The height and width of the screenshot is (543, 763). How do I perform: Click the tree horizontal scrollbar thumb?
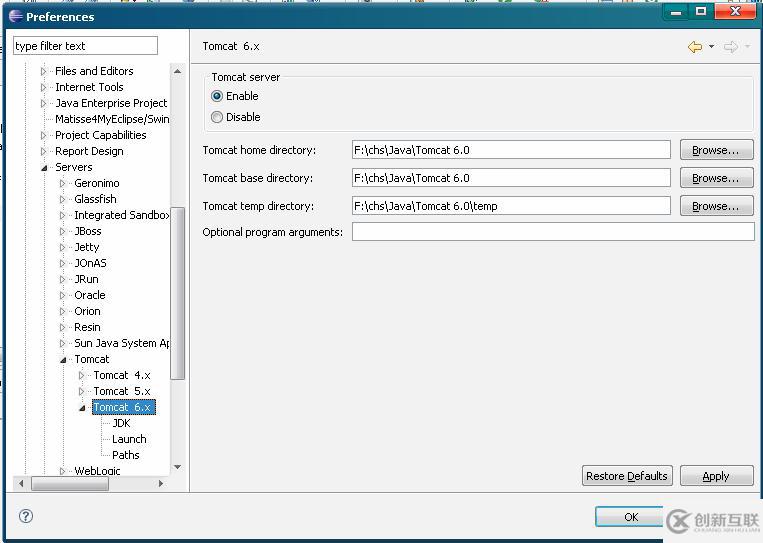click(70, 484)
